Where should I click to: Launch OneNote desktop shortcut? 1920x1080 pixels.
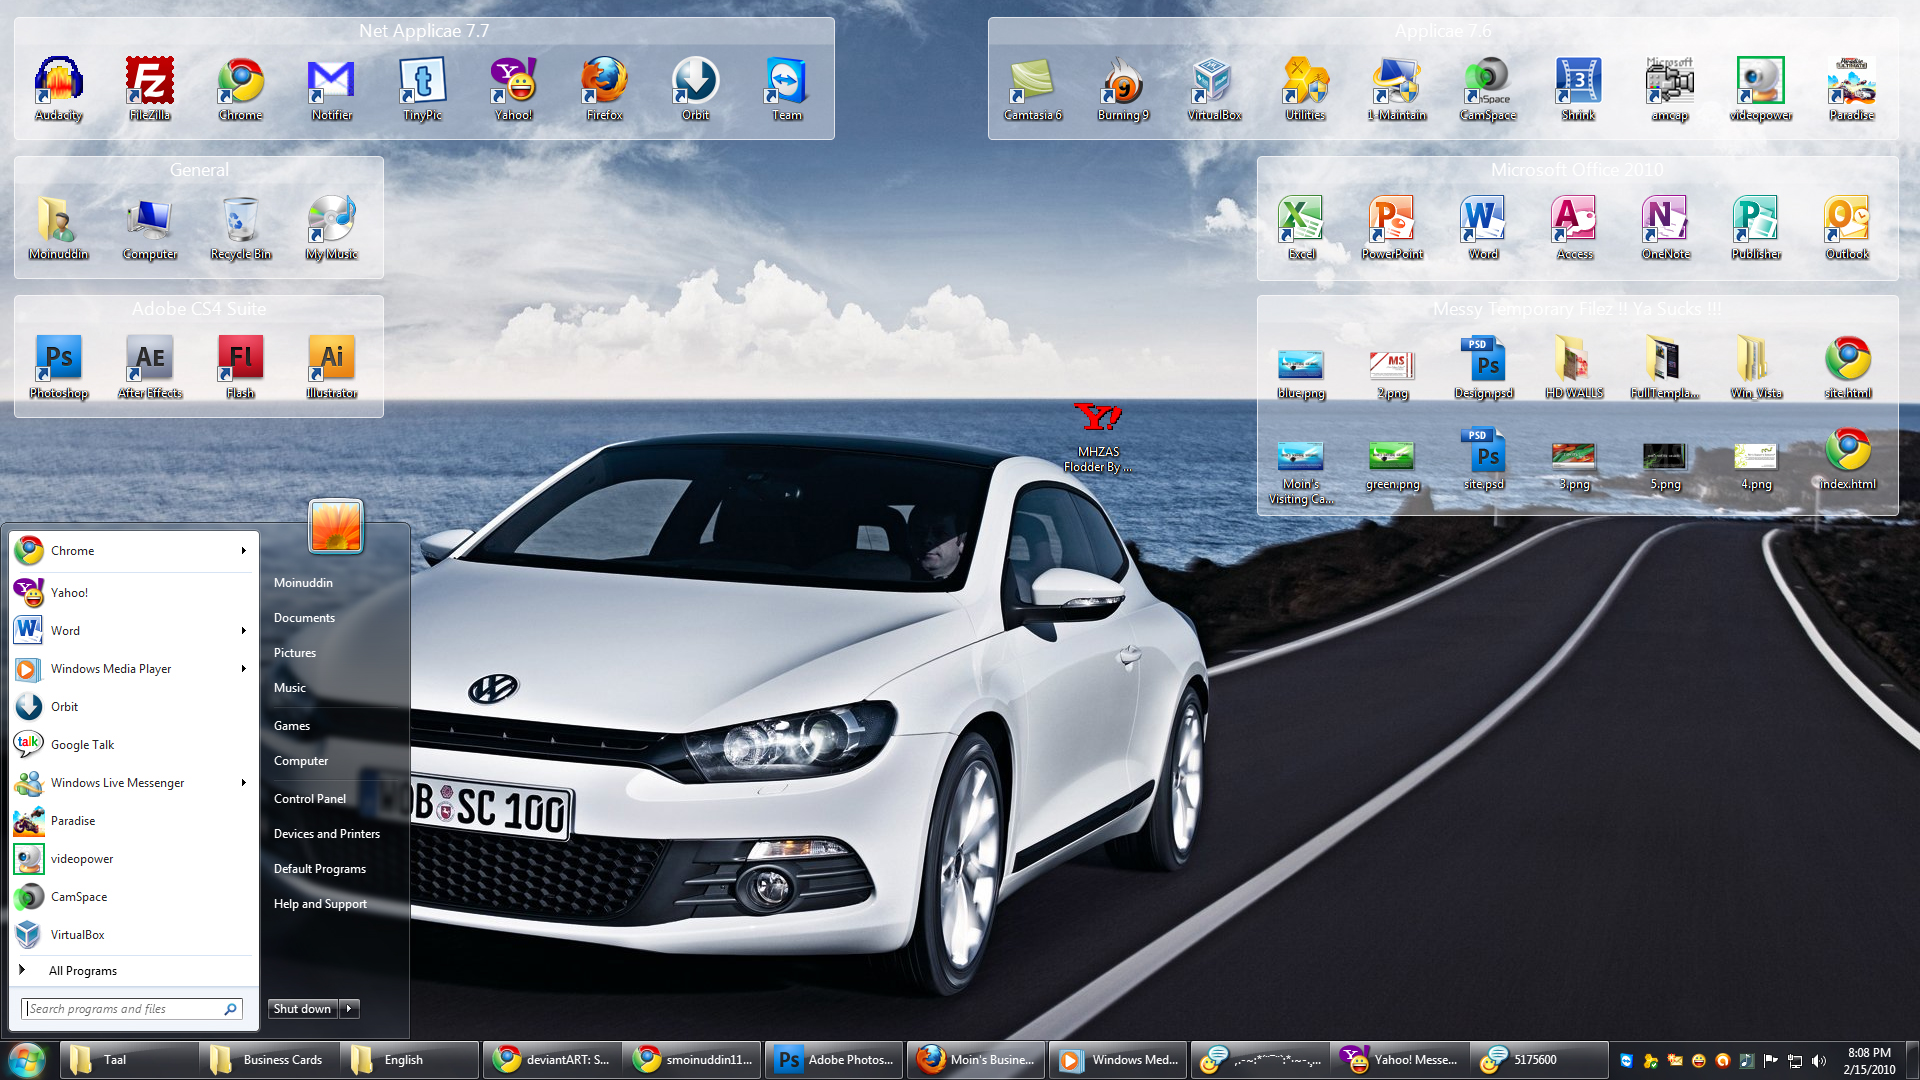tap(1665, 228)
